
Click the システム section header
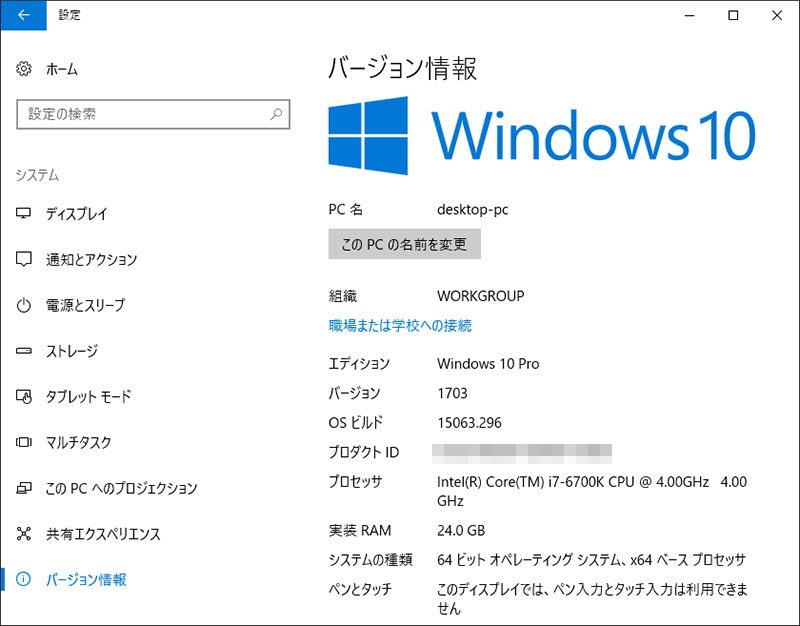click(x=37, y=175)
